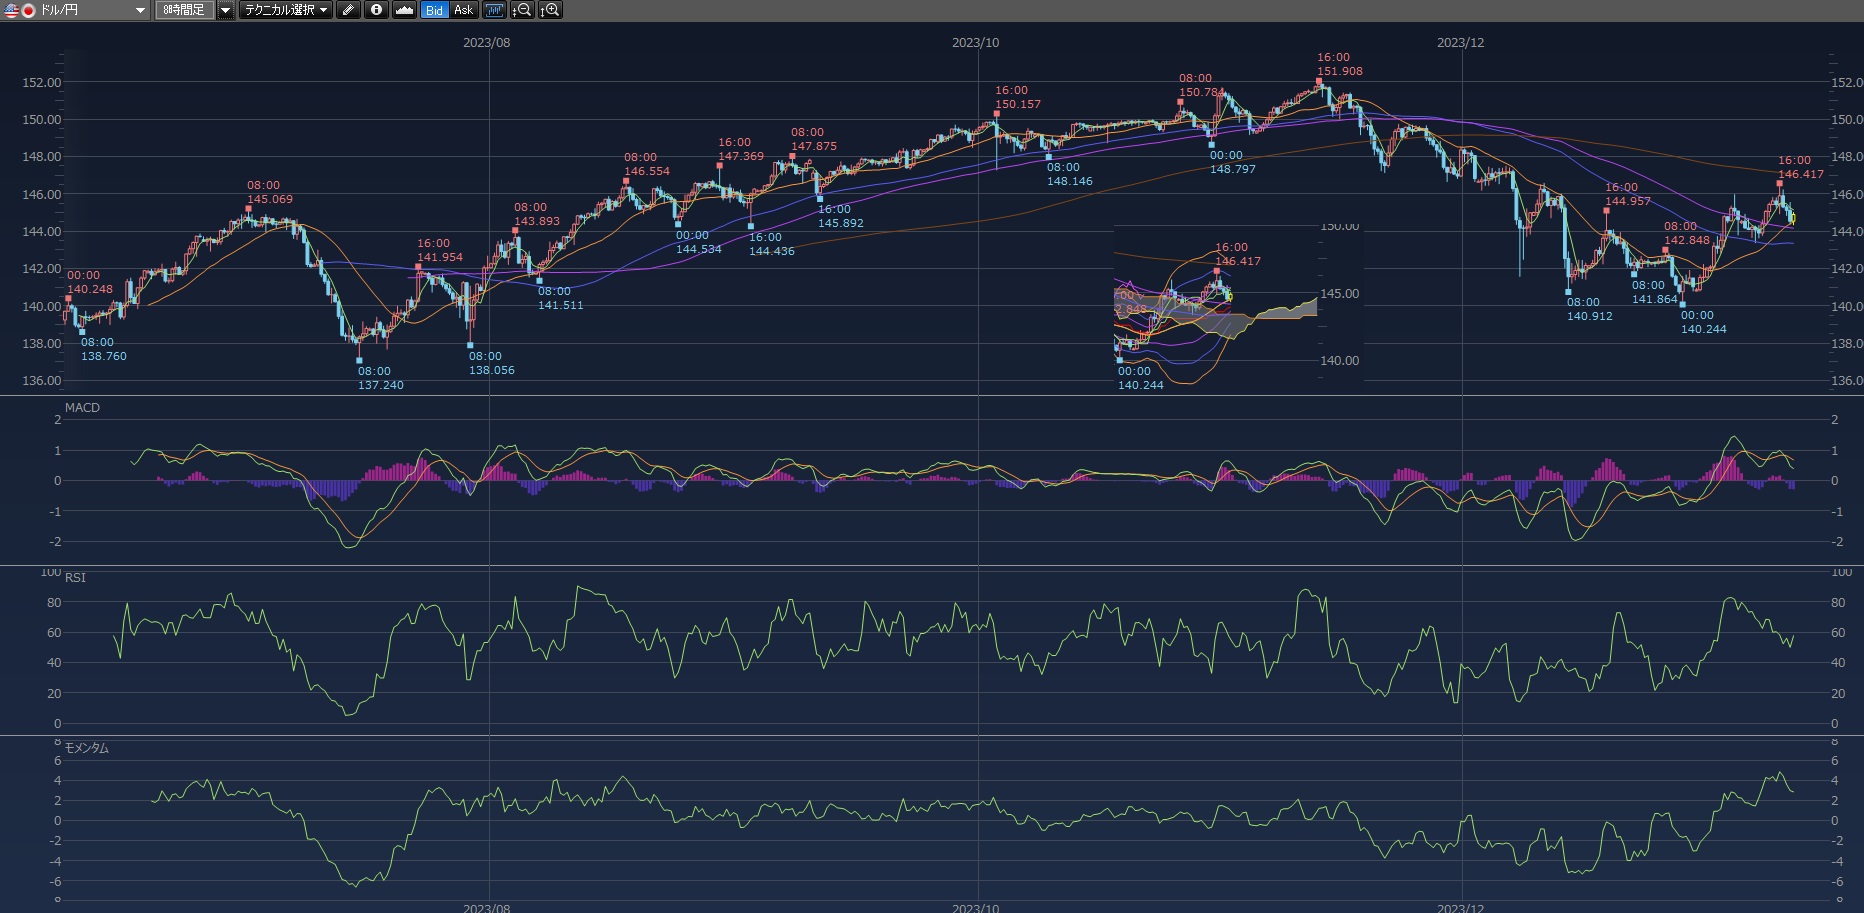Click the 8時間足 timeframe field
Screen dimensions: 1864x913
184,10
